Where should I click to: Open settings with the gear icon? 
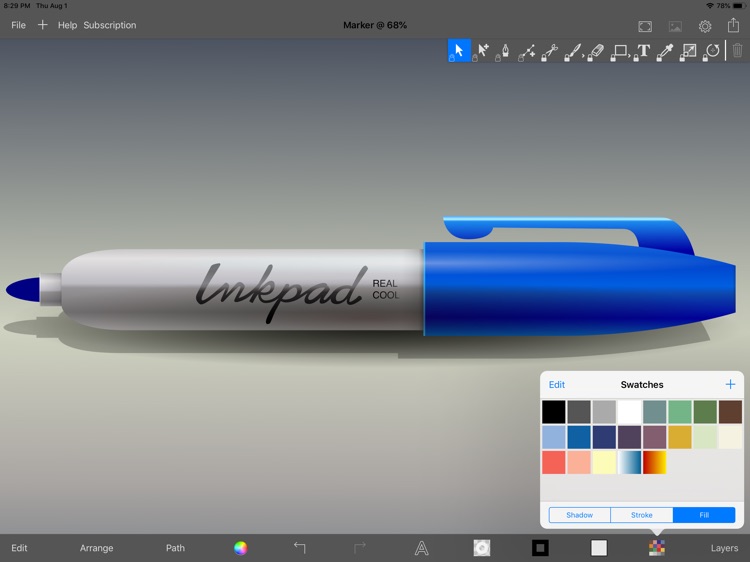pos(705,26)
